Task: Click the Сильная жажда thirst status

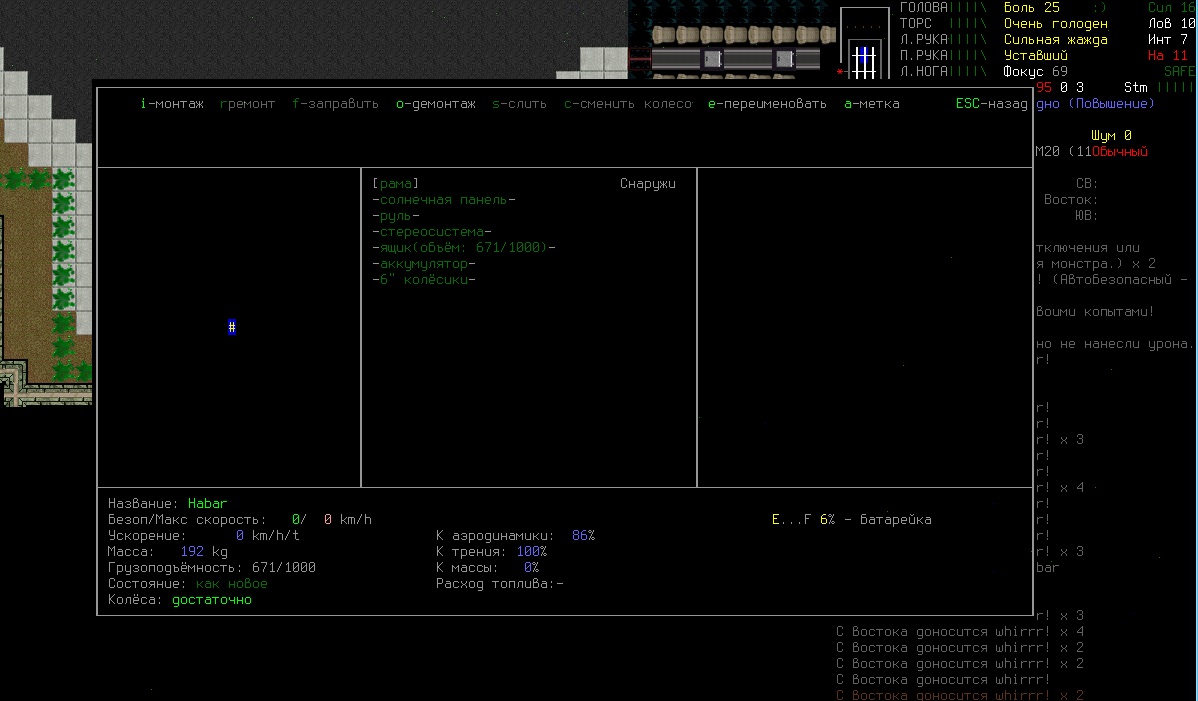Action: point(1055,40)
